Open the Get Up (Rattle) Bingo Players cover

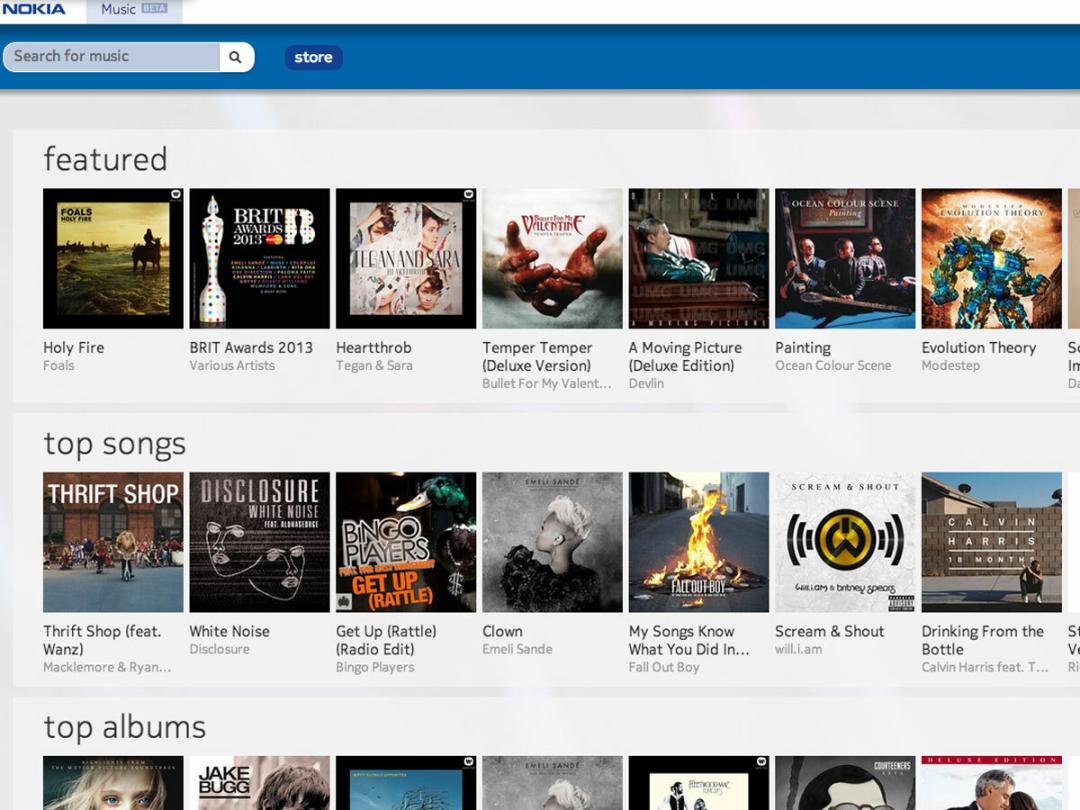pyautogui.click(x=406, y=542)
